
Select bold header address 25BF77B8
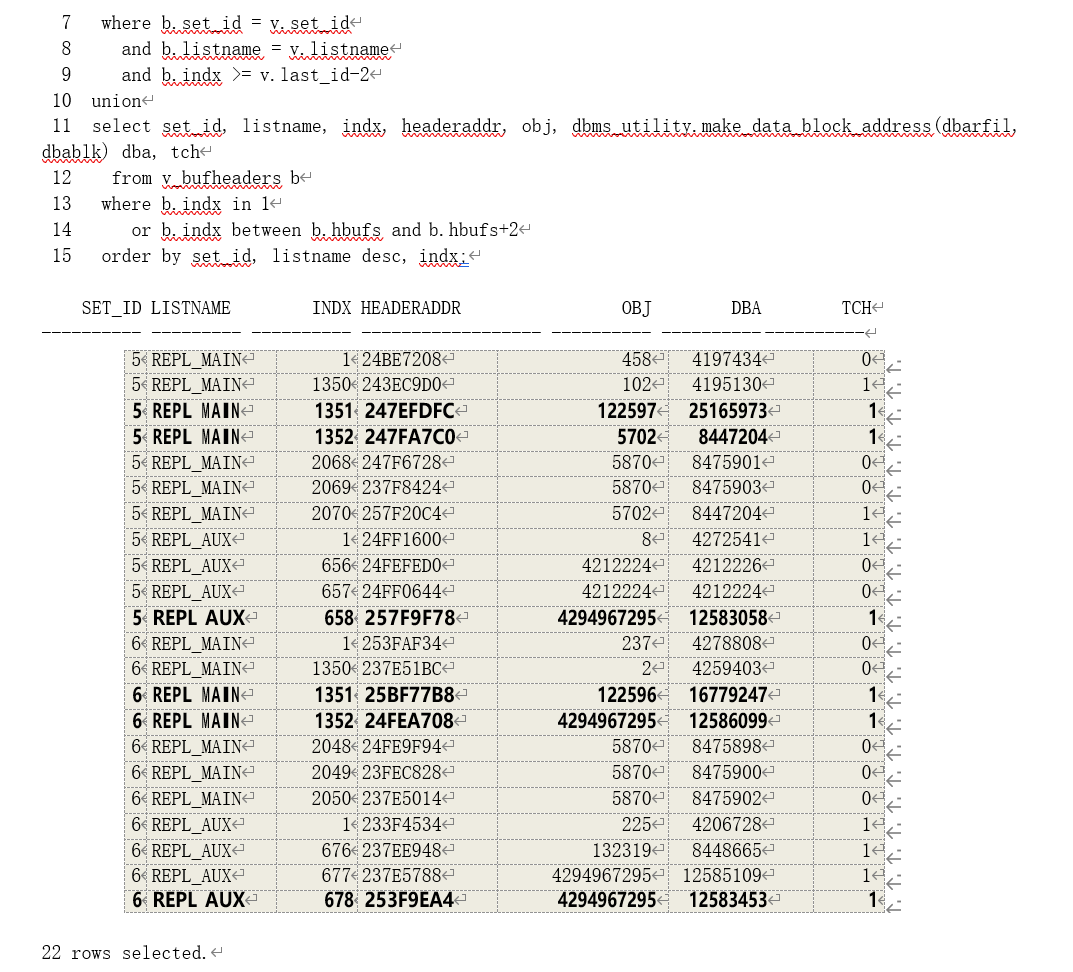[x=409, y=695]
